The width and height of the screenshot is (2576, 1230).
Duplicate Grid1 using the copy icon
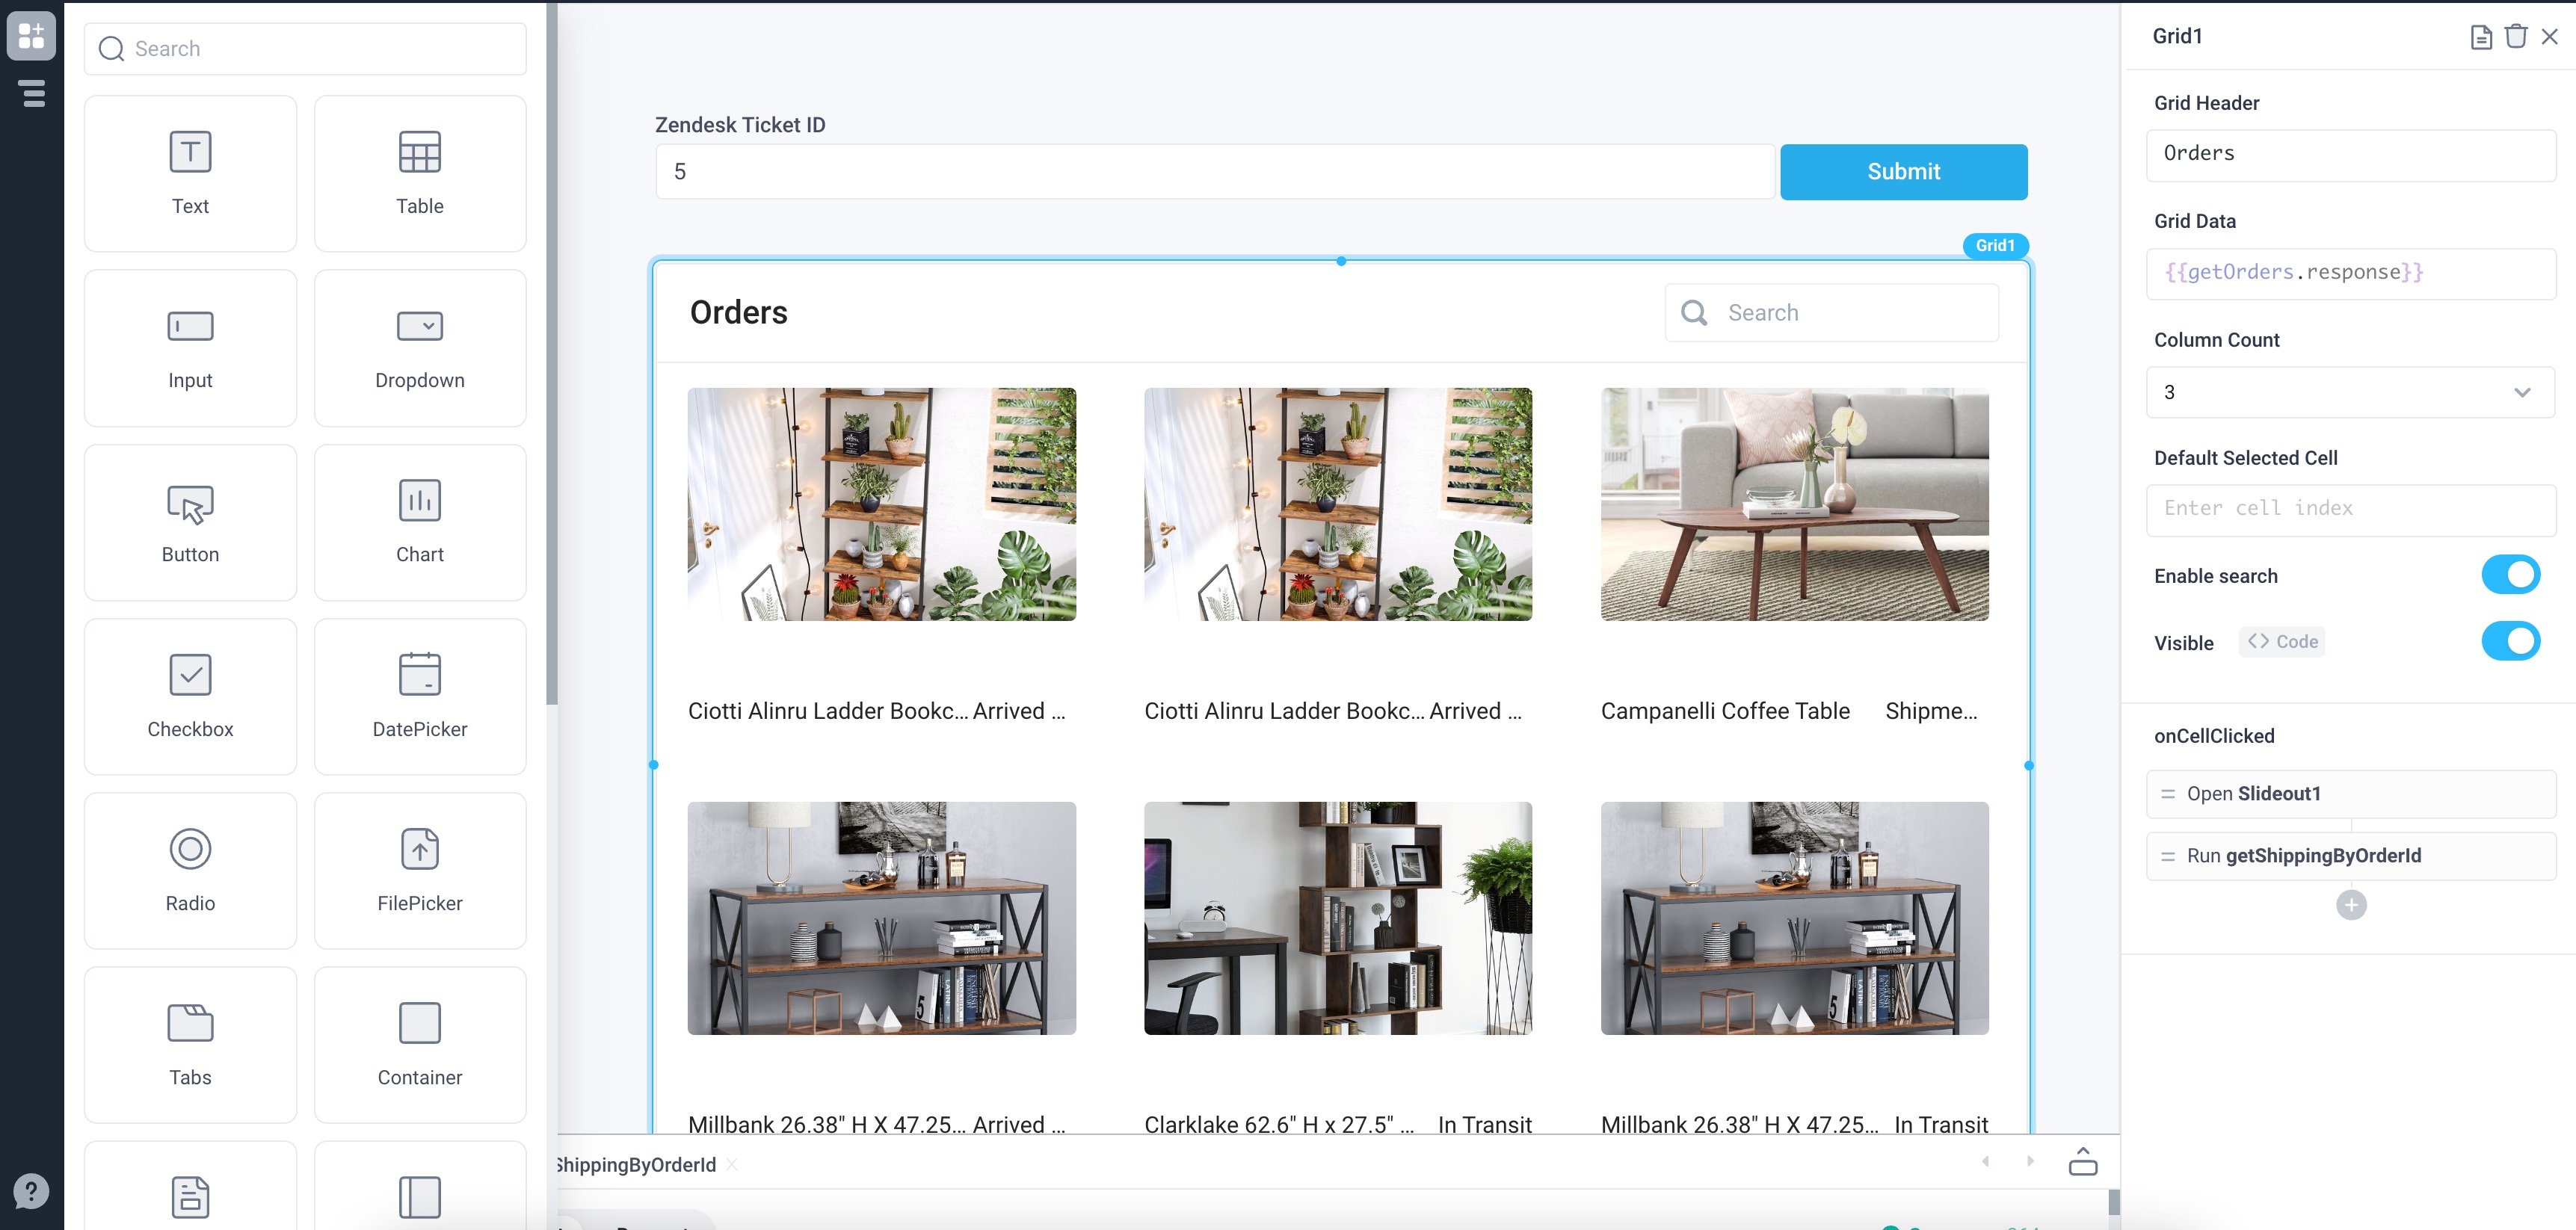coord(2481,36)
